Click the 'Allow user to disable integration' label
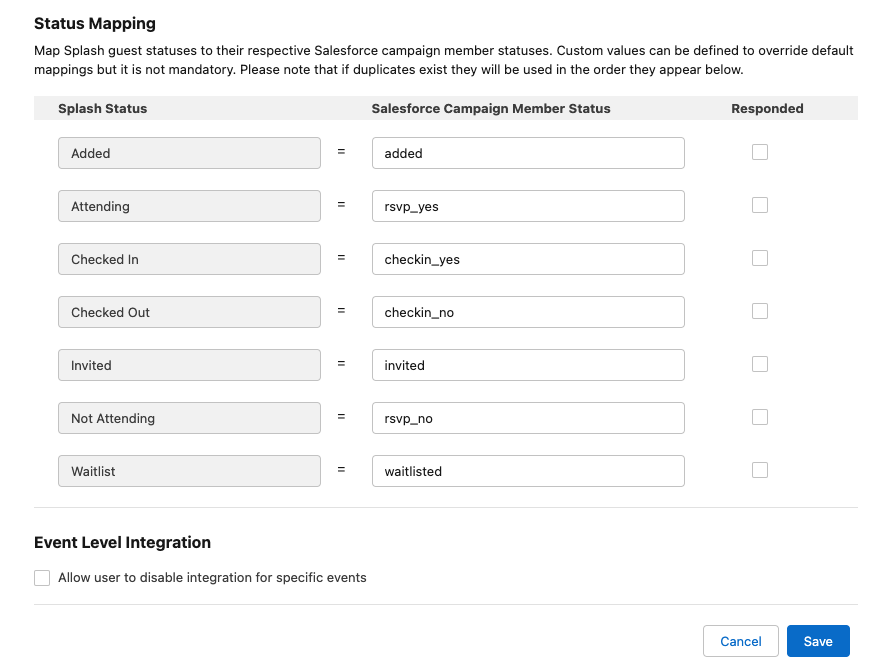886x668 pixels. (212, 578)
